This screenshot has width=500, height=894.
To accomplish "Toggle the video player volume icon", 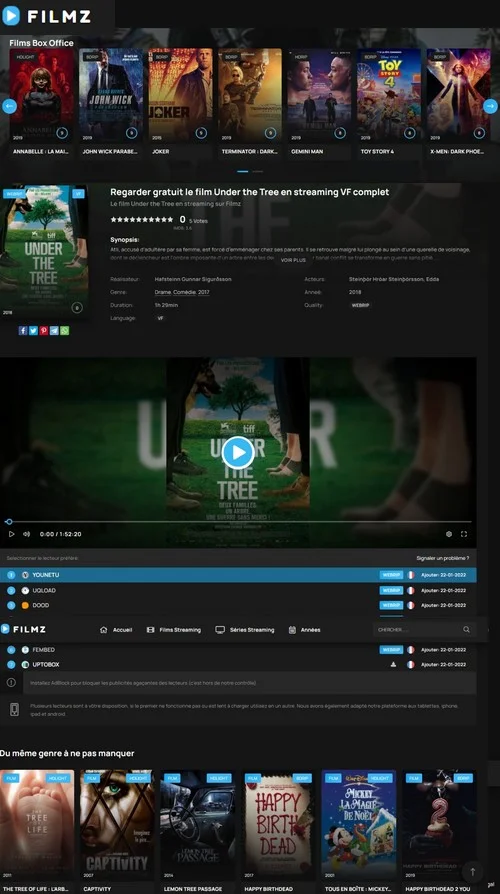I will click(26, 534).
